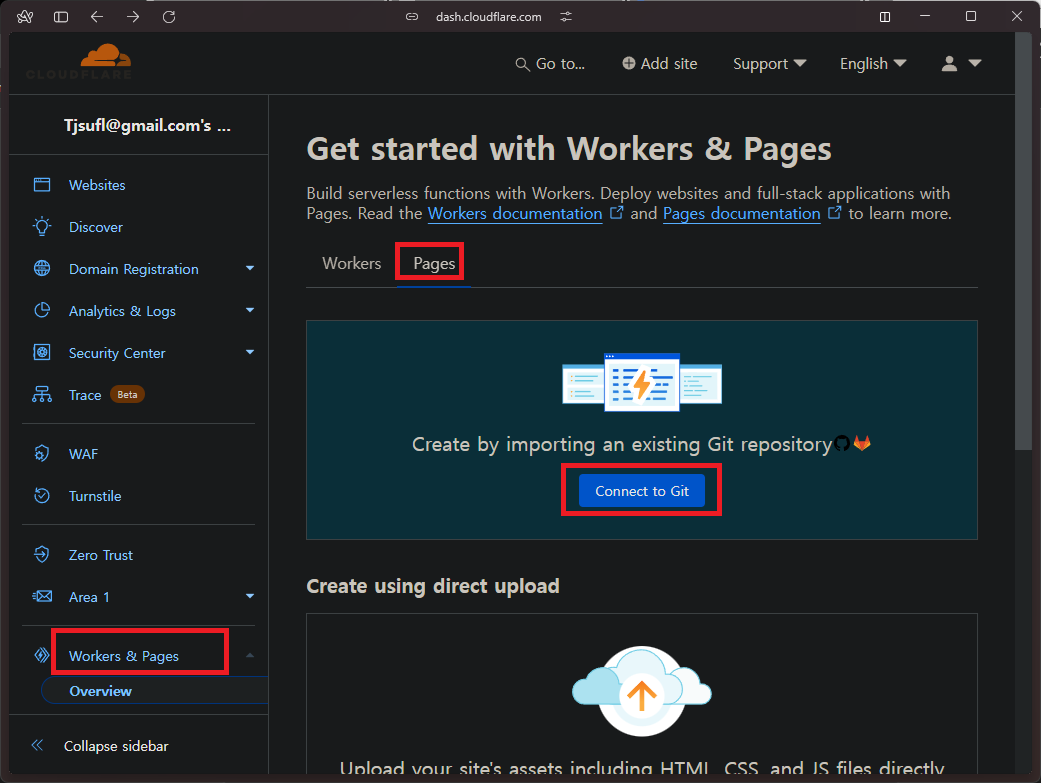Click the Go to... search field
1041x783 pixels.
point(550,63)
